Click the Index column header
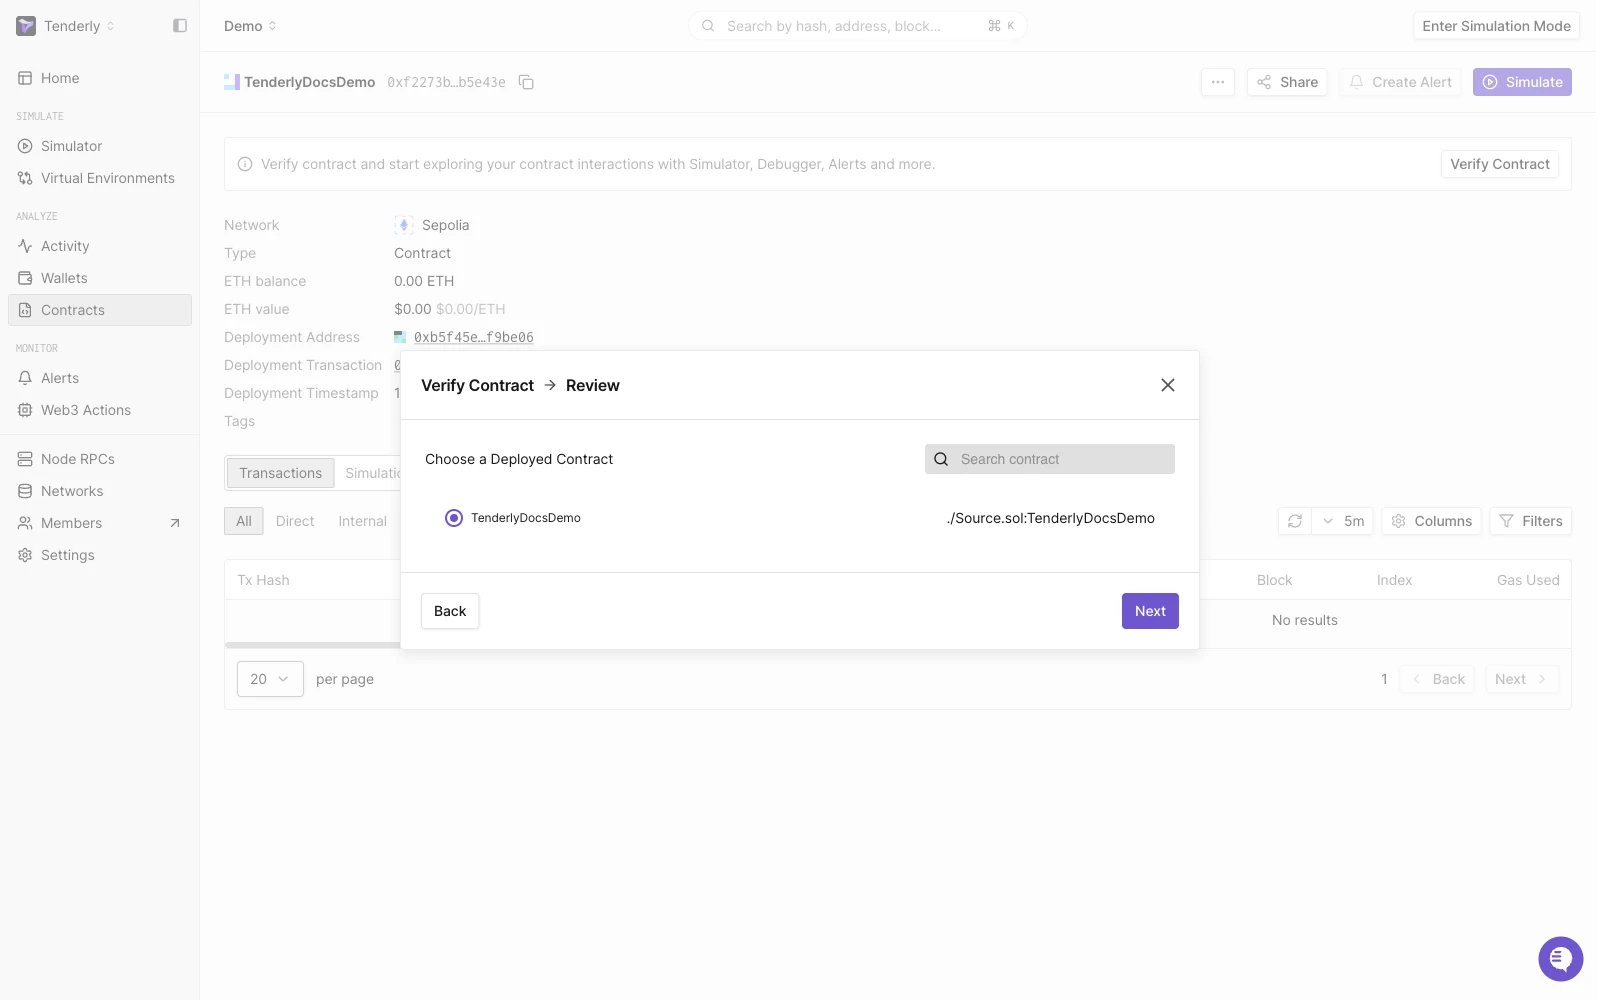Viewport: 1600px width, 1000px height. pyautogui.click(x=1394, y=580)
